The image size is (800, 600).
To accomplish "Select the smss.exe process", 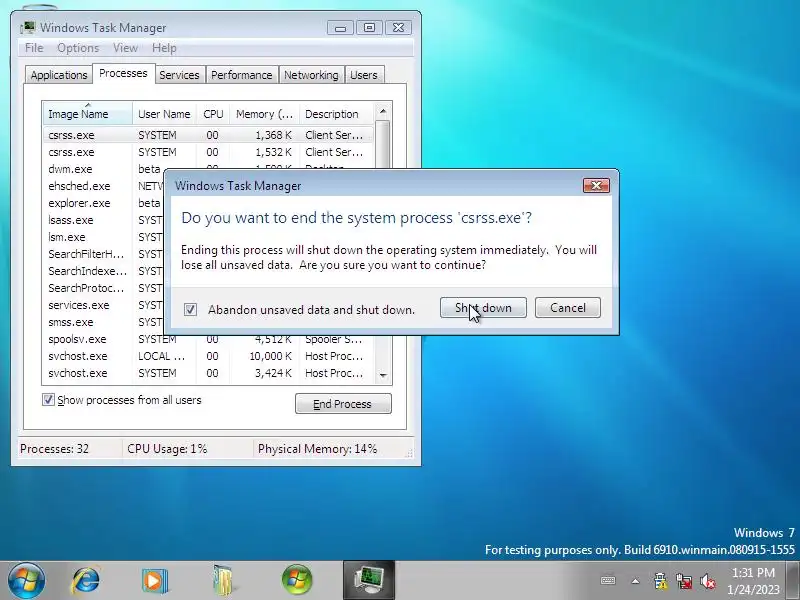I will pyautogui.click(x=104, y=322).
